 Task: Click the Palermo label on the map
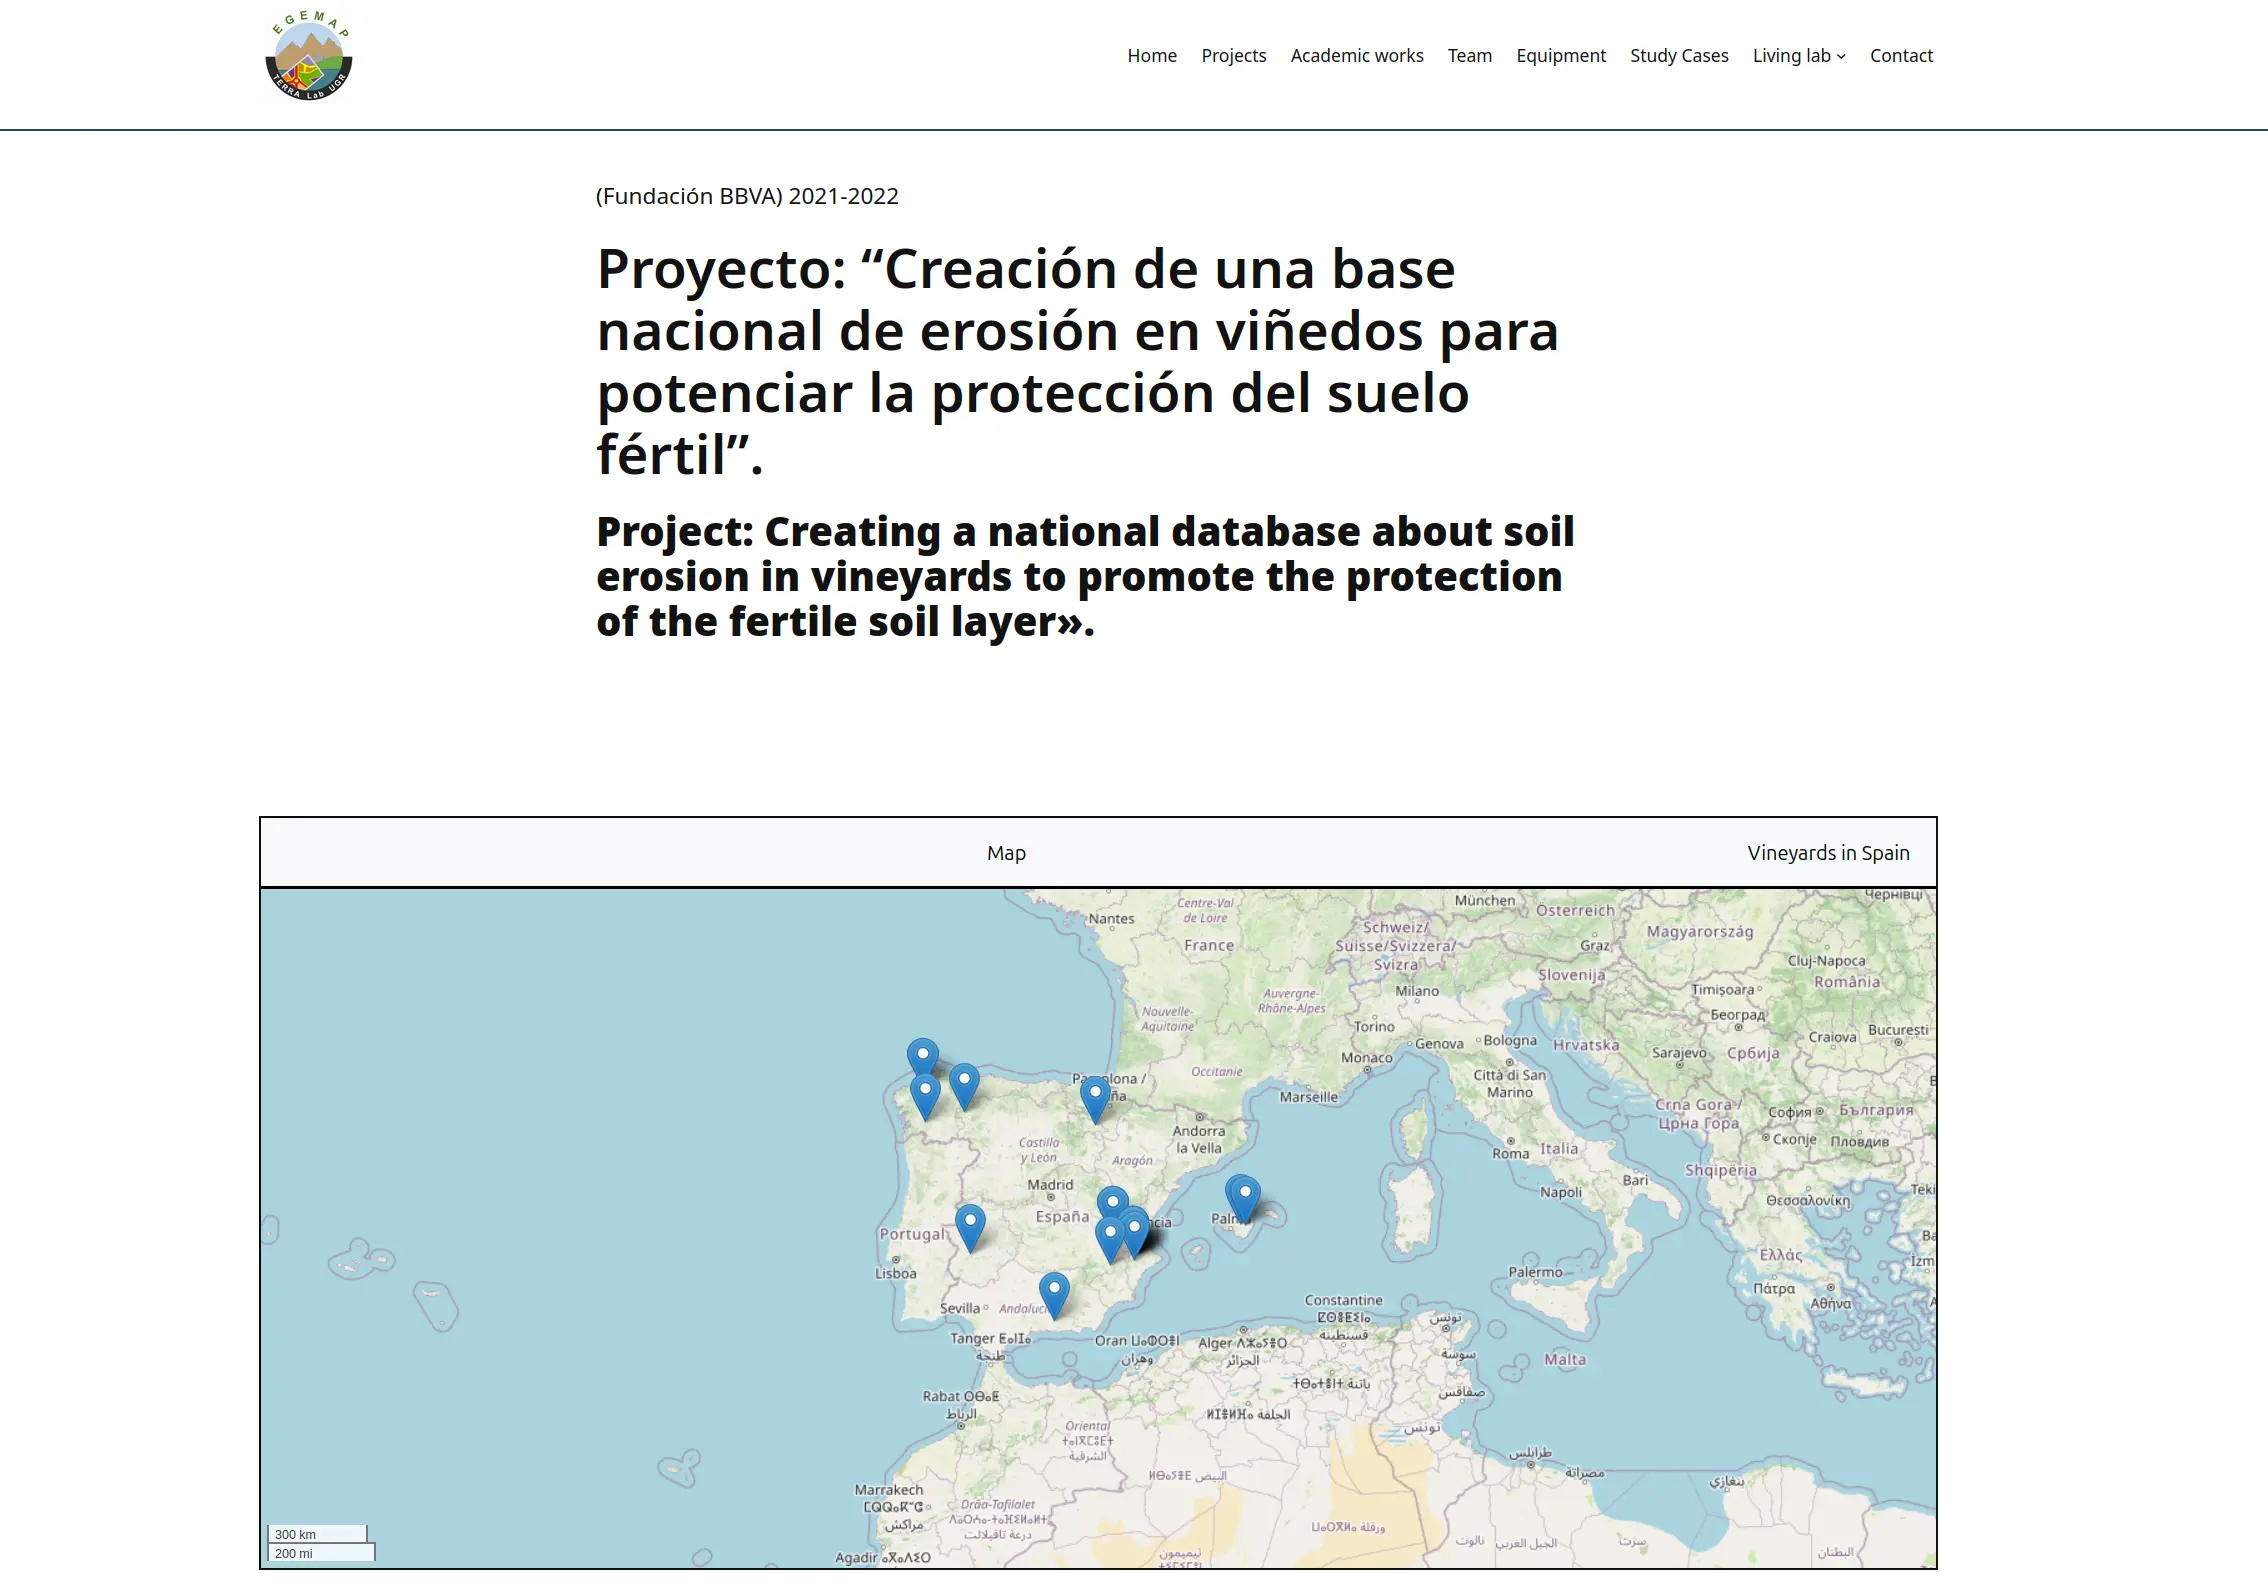[1535, 1272]
